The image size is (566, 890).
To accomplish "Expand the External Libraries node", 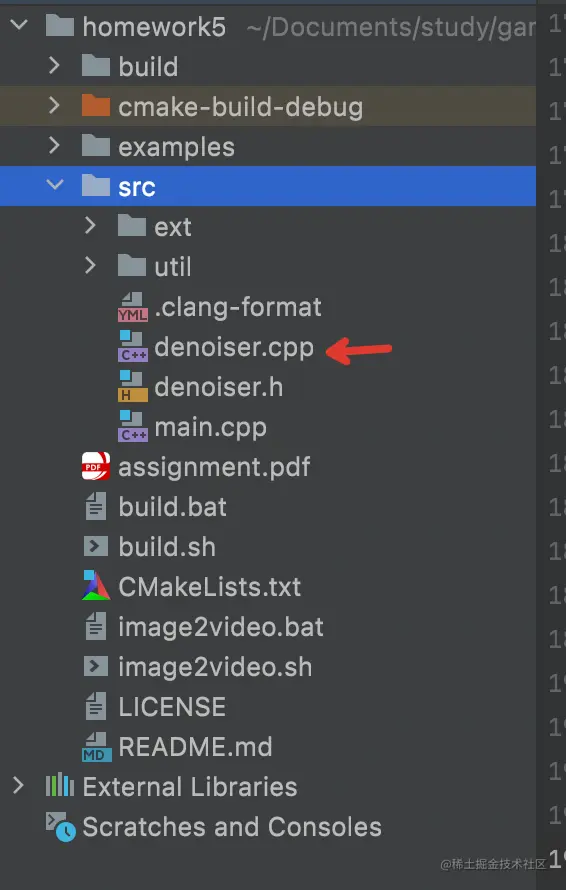I will [x=19, y=786].
